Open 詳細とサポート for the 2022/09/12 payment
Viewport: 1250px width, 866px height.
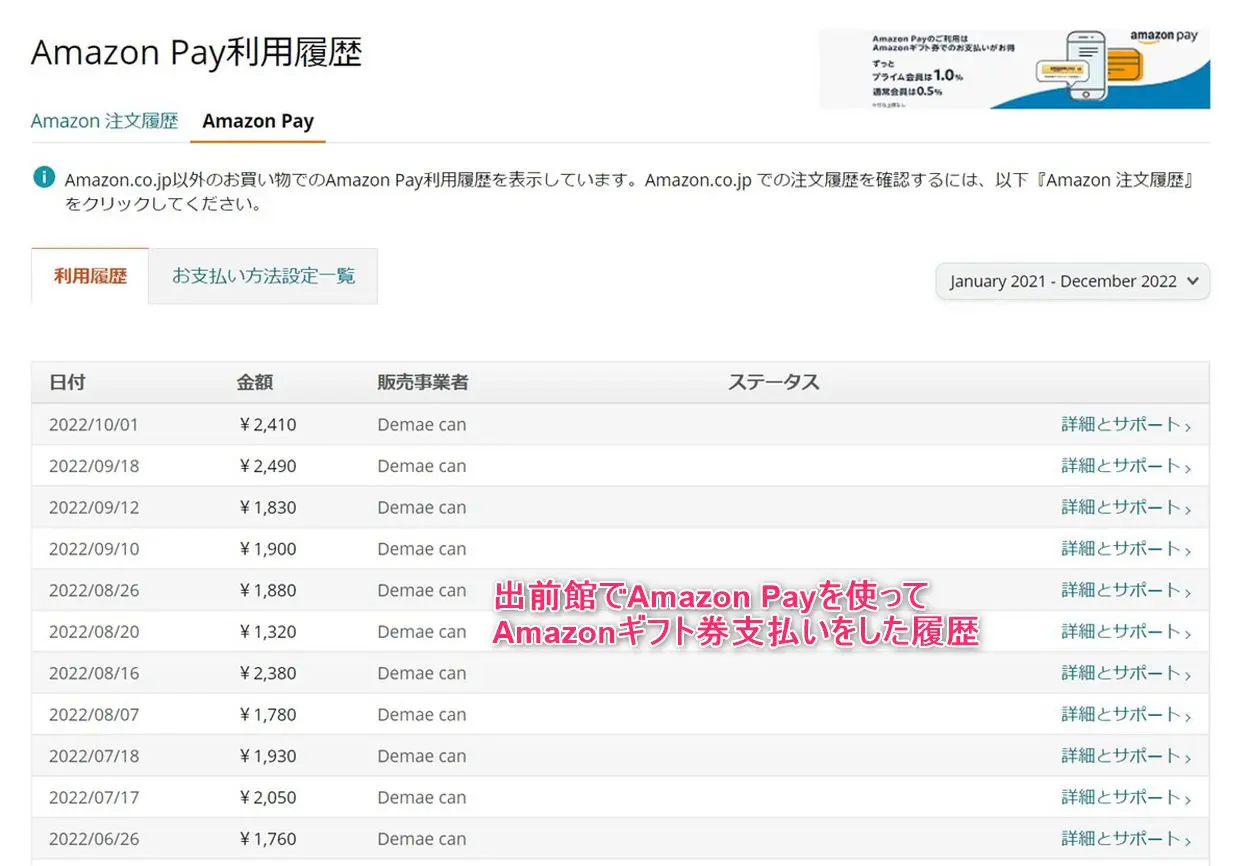tap(1126, 508)
